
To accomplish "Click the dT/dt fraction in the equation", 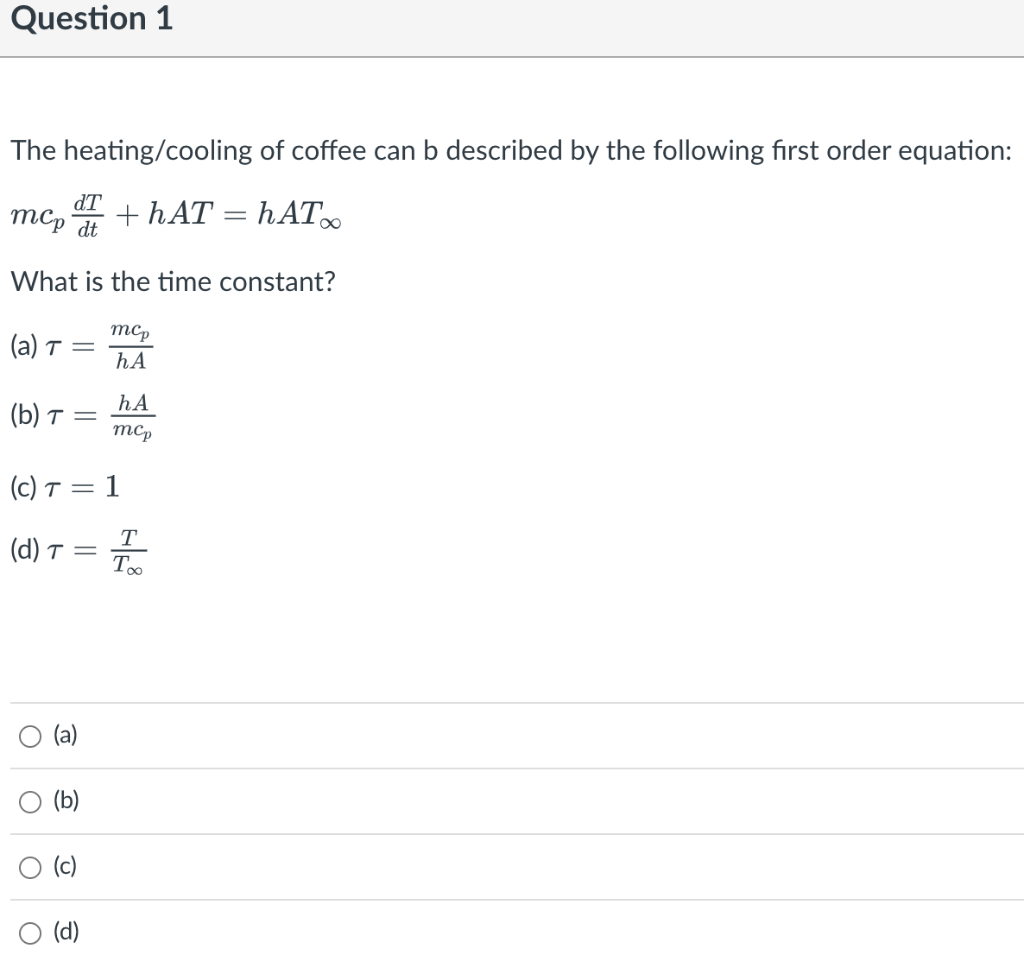I will pos(88,216).
